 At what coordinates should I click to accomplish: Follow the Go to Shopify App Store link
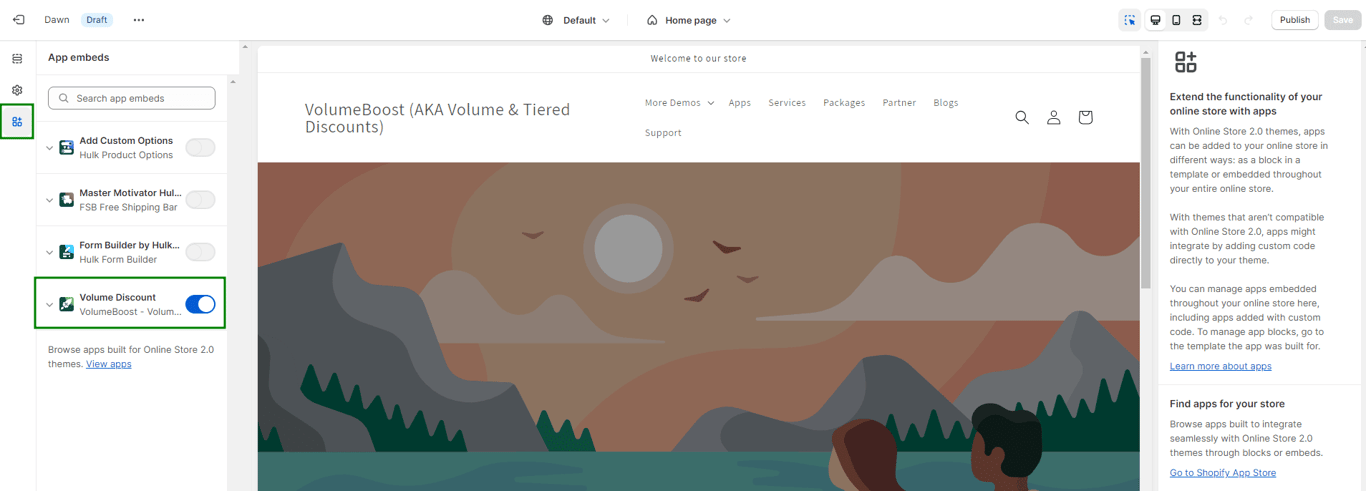pyautogui.click(x=1222, y=473)
